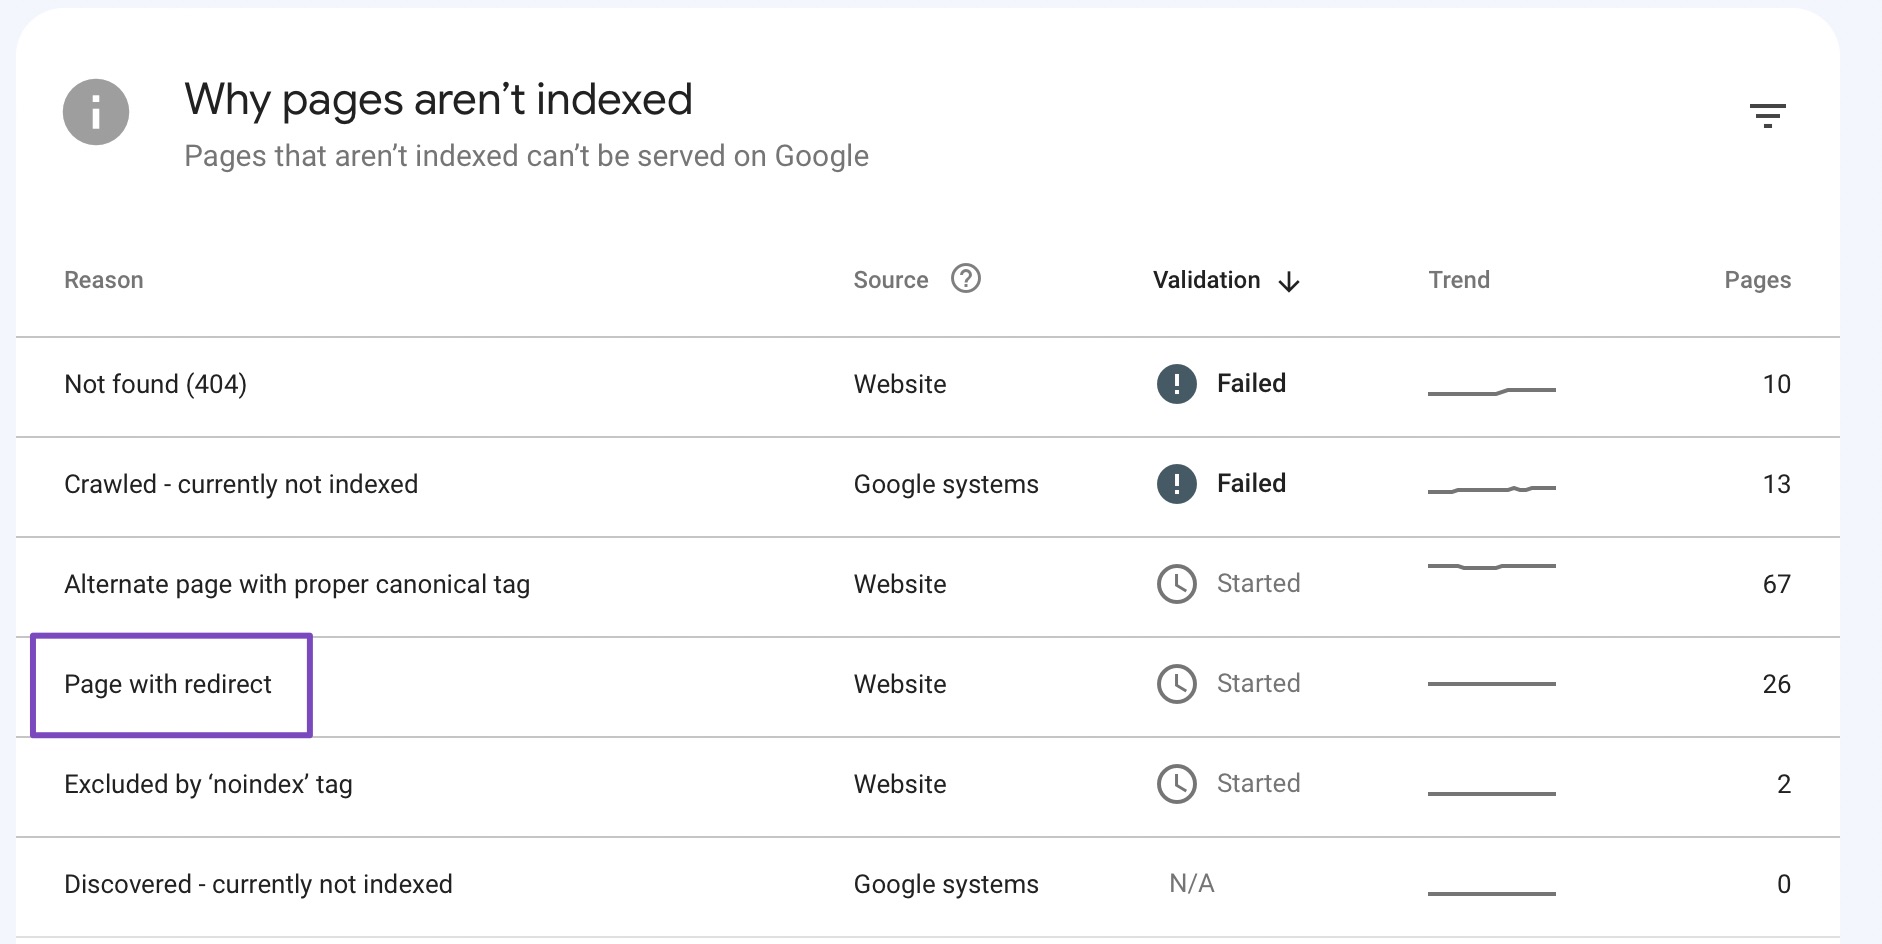Screen dimensions: 1882x944
Task: Click clock icon in Excluded by noindex row
Action: (1177, 784)
